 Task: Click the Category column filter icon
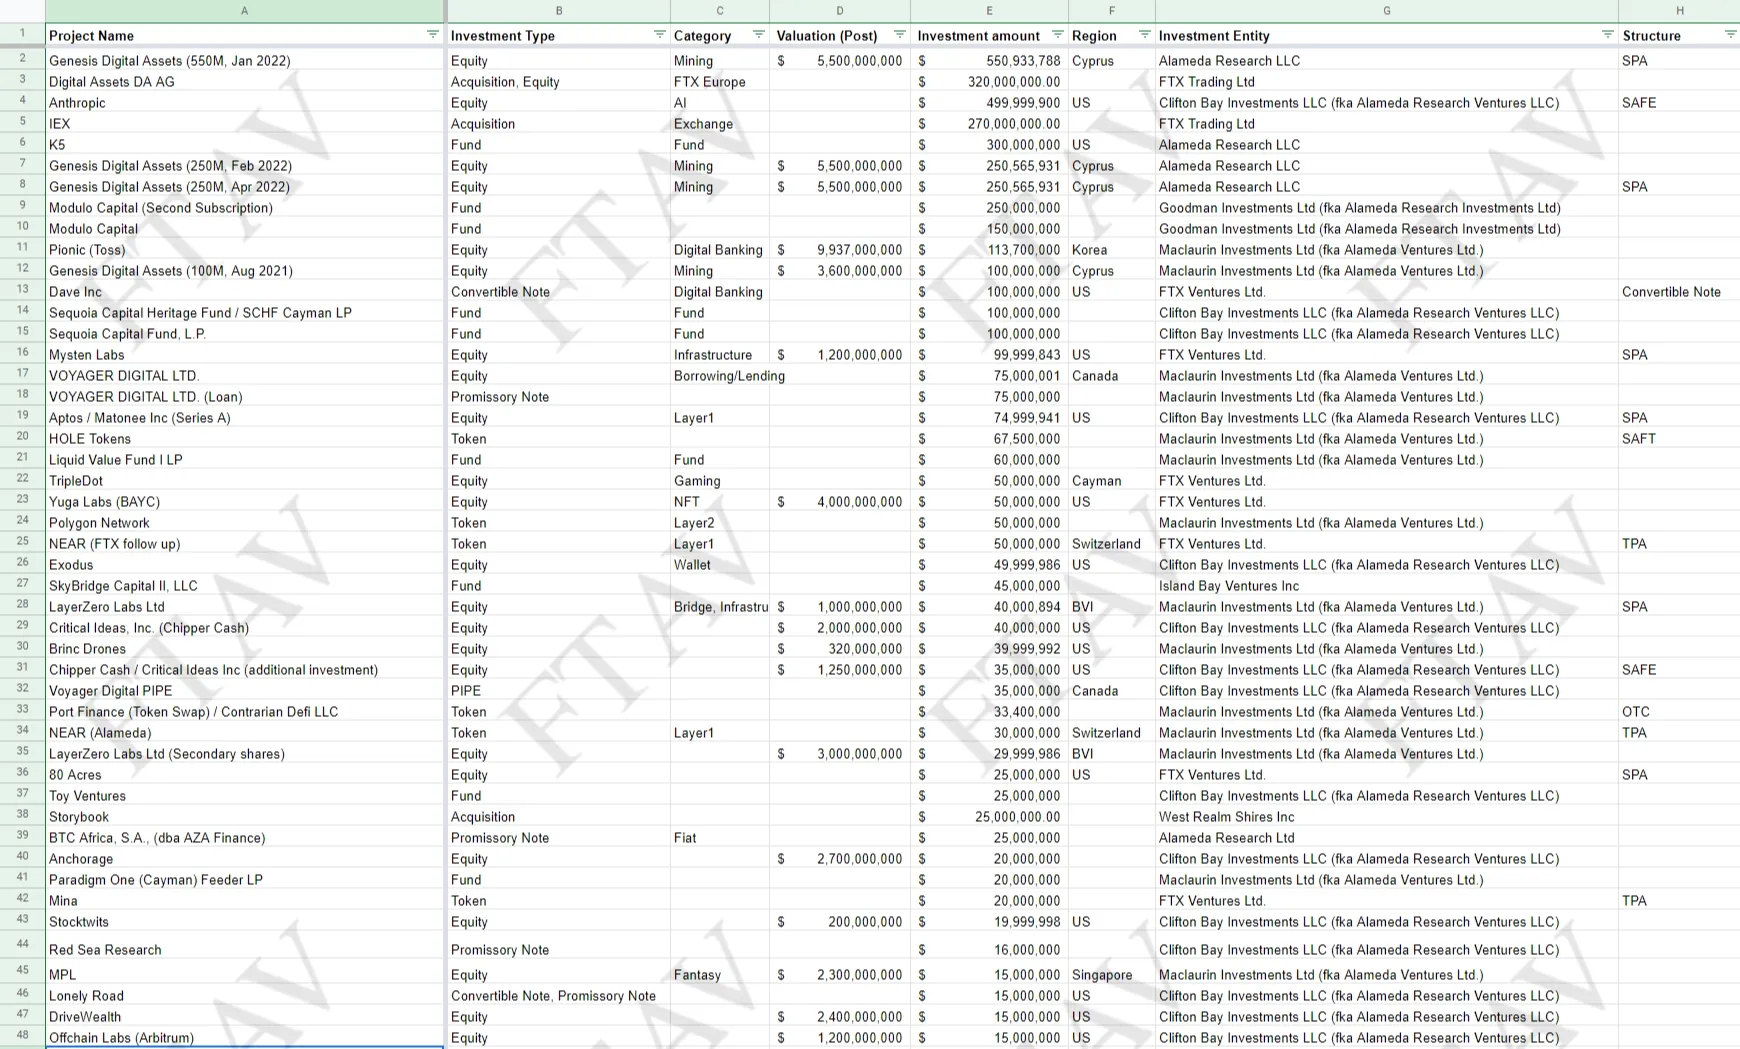pos(758,35)
